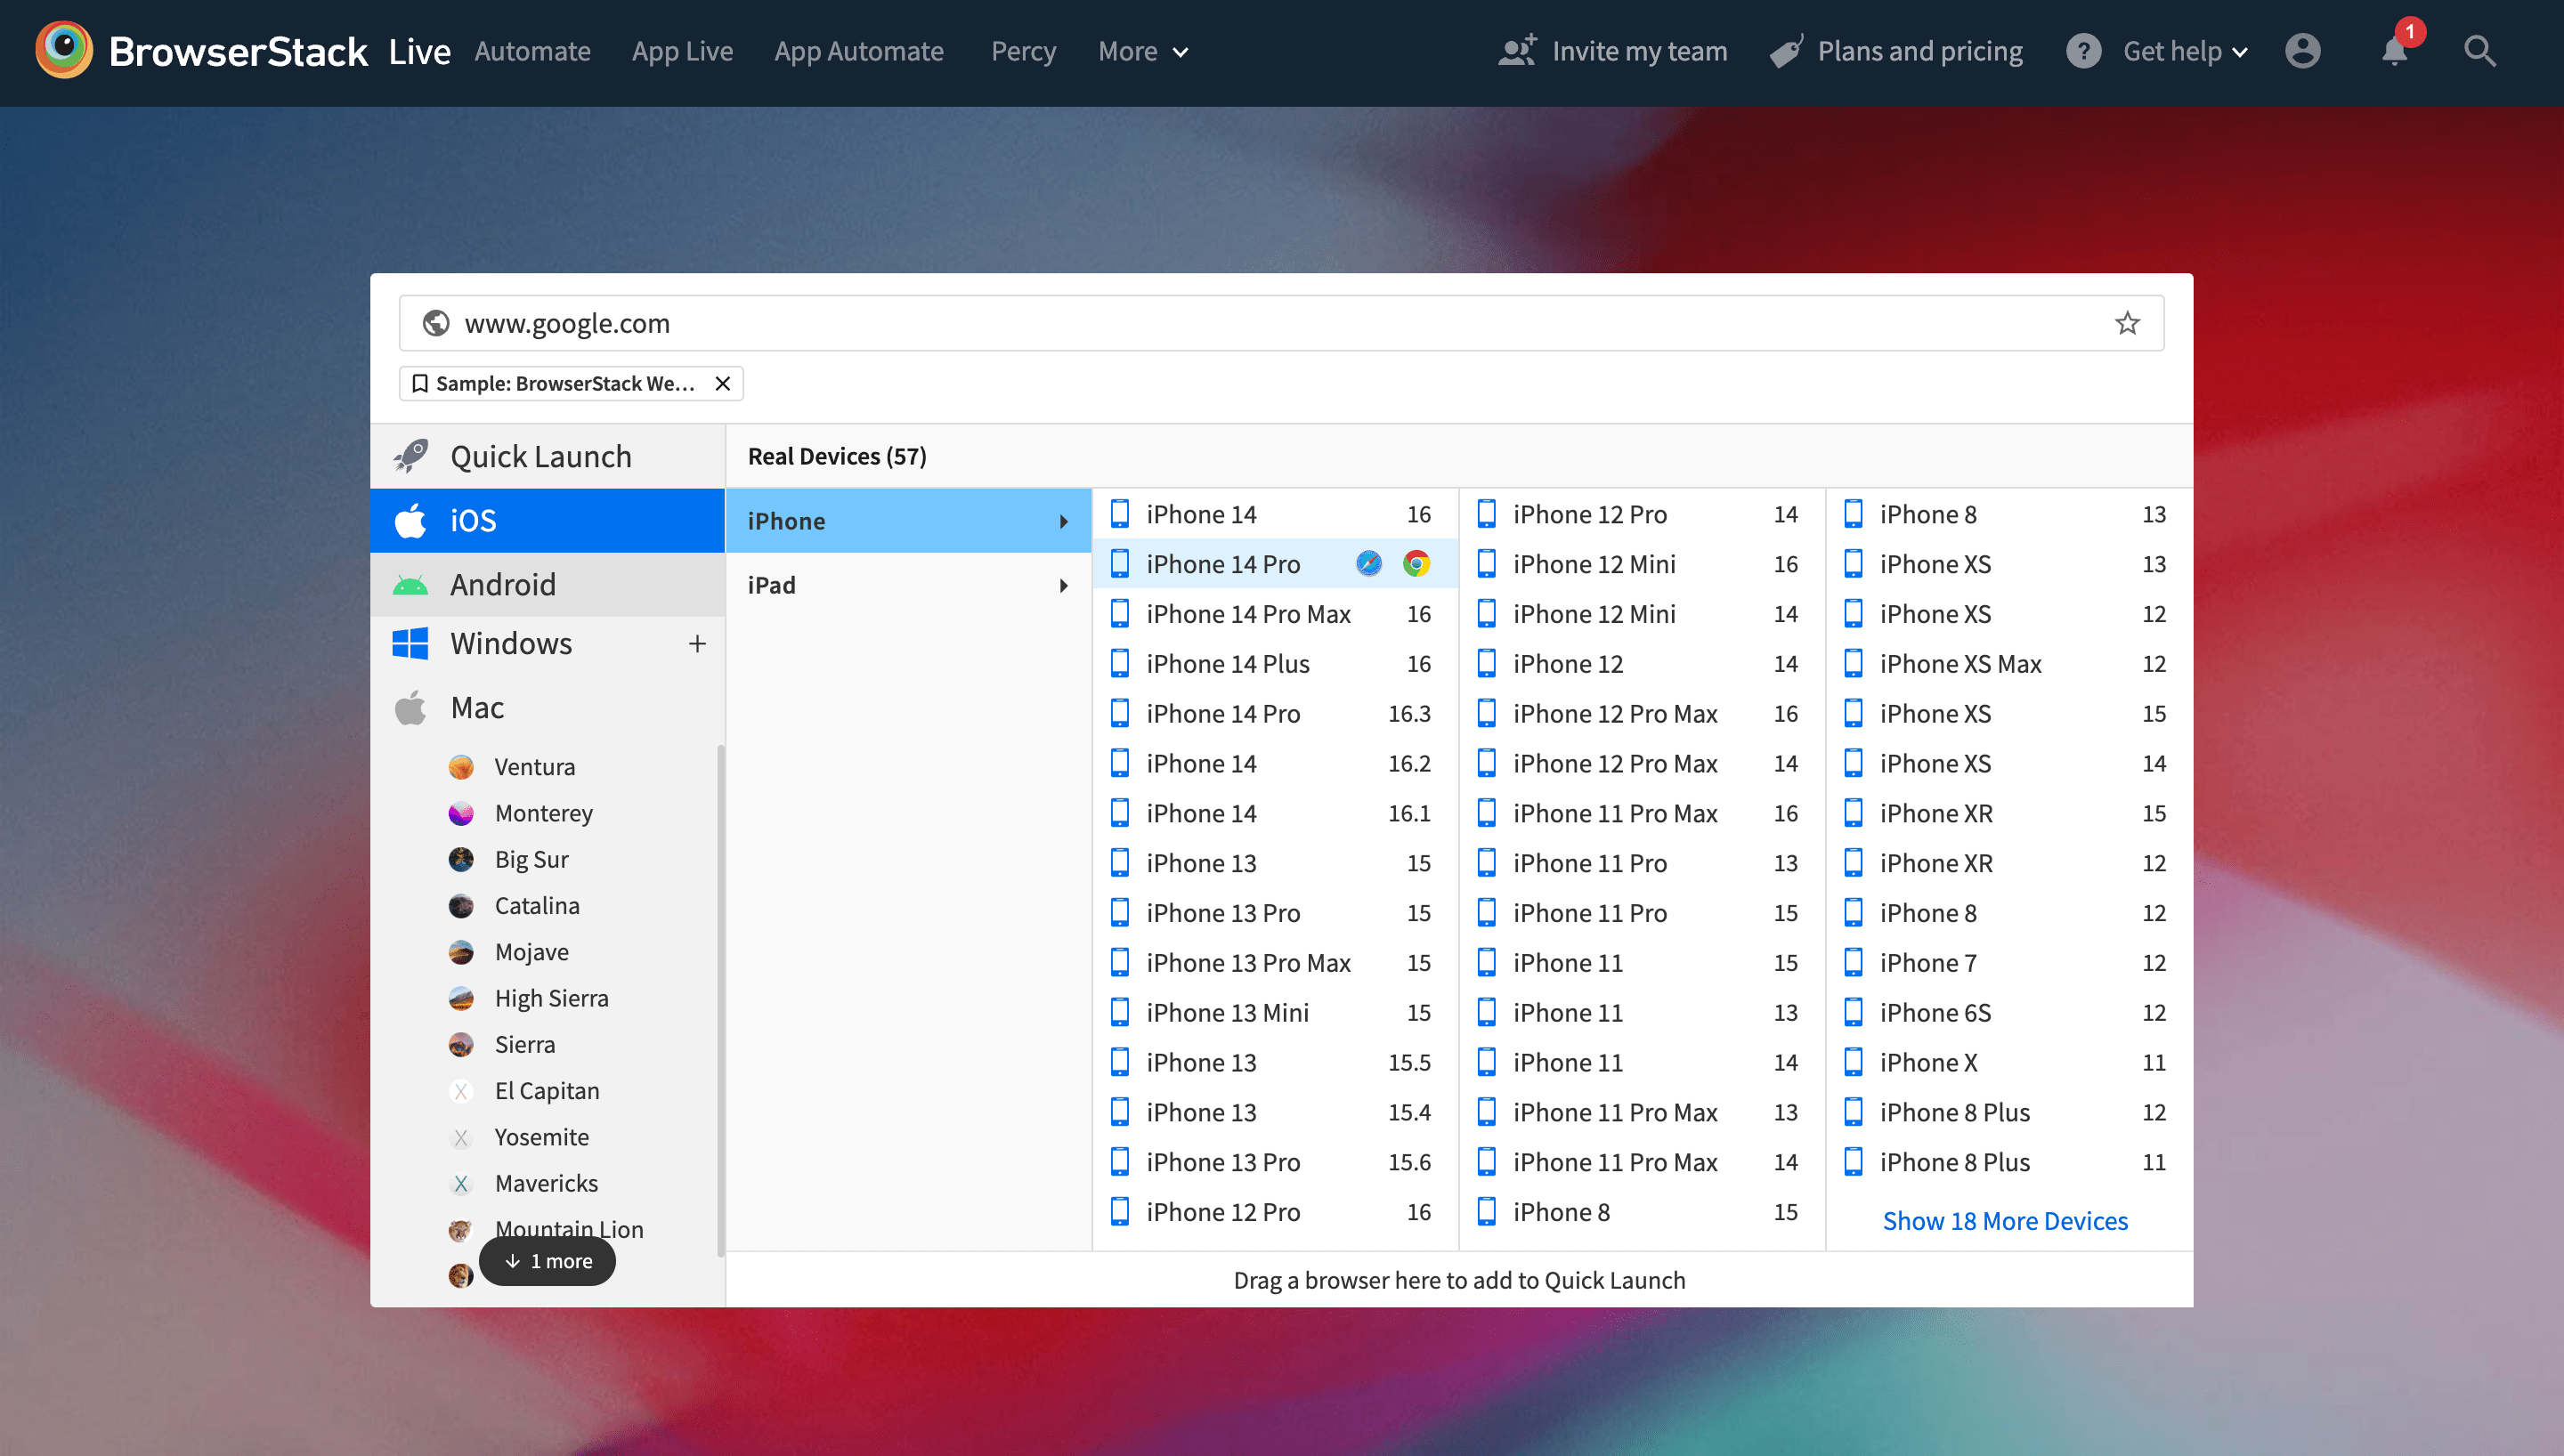Show 18 More Devices
Screen dimensions: 2564x1456
point(2005,1220)
